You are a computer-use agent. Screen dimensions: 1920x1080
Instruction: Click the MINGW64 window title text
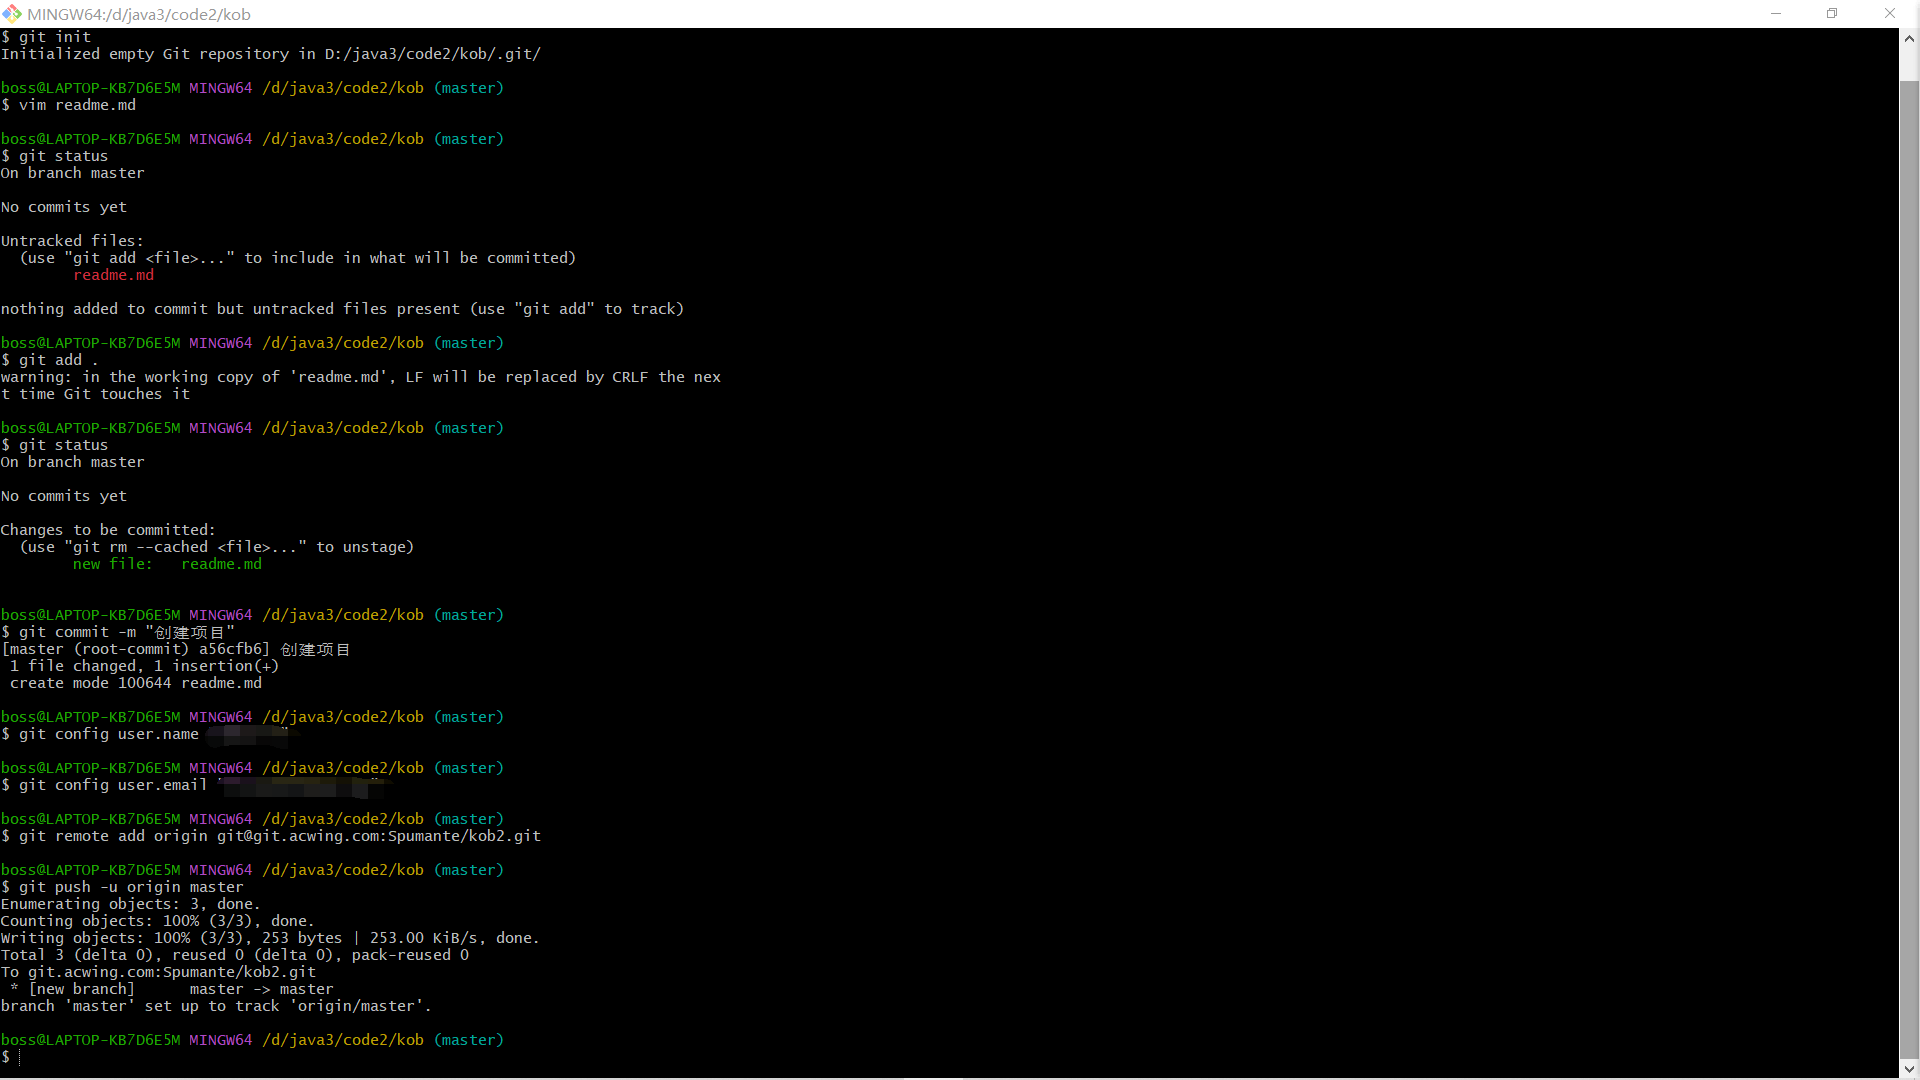[x=139, y=14]
